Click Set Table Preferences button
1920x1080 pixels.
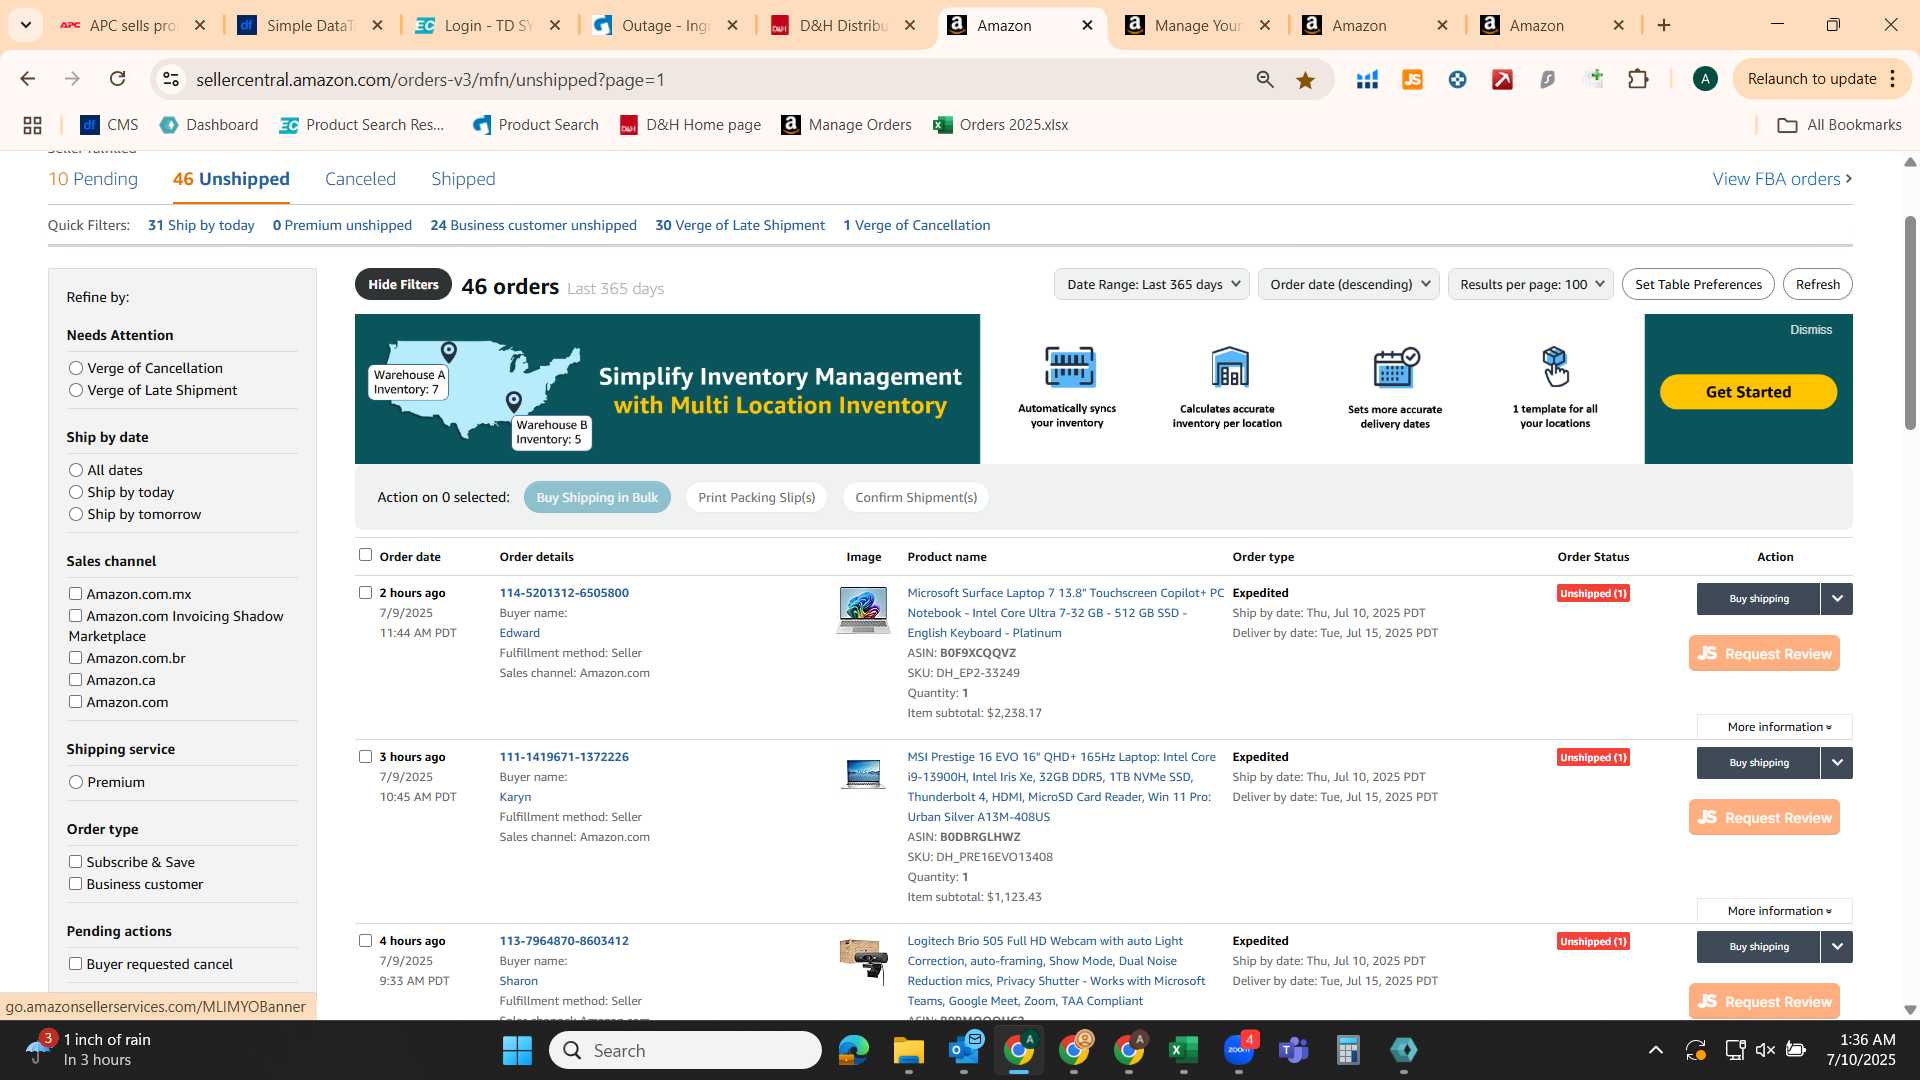tap(1698, 284)
